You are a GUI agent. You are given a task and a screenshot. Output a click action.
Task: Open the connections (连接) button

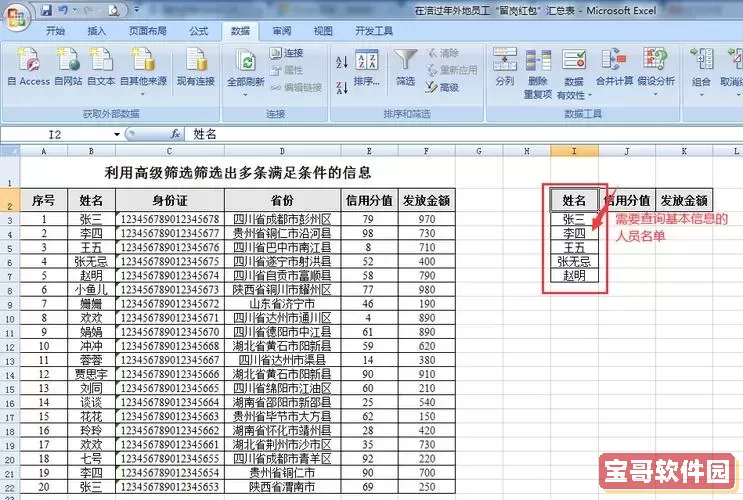tap(287, 53)
